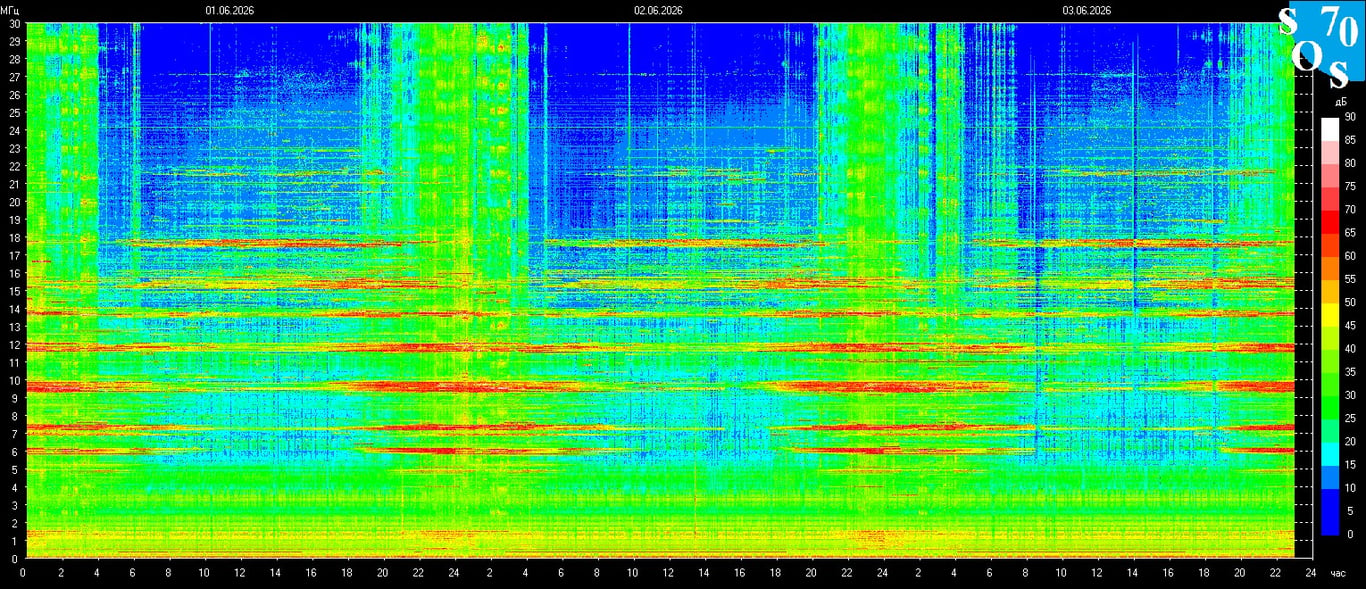Click the SOS 70 logo
This screenshot has height=589, width=1366.
pos(1322,45)
